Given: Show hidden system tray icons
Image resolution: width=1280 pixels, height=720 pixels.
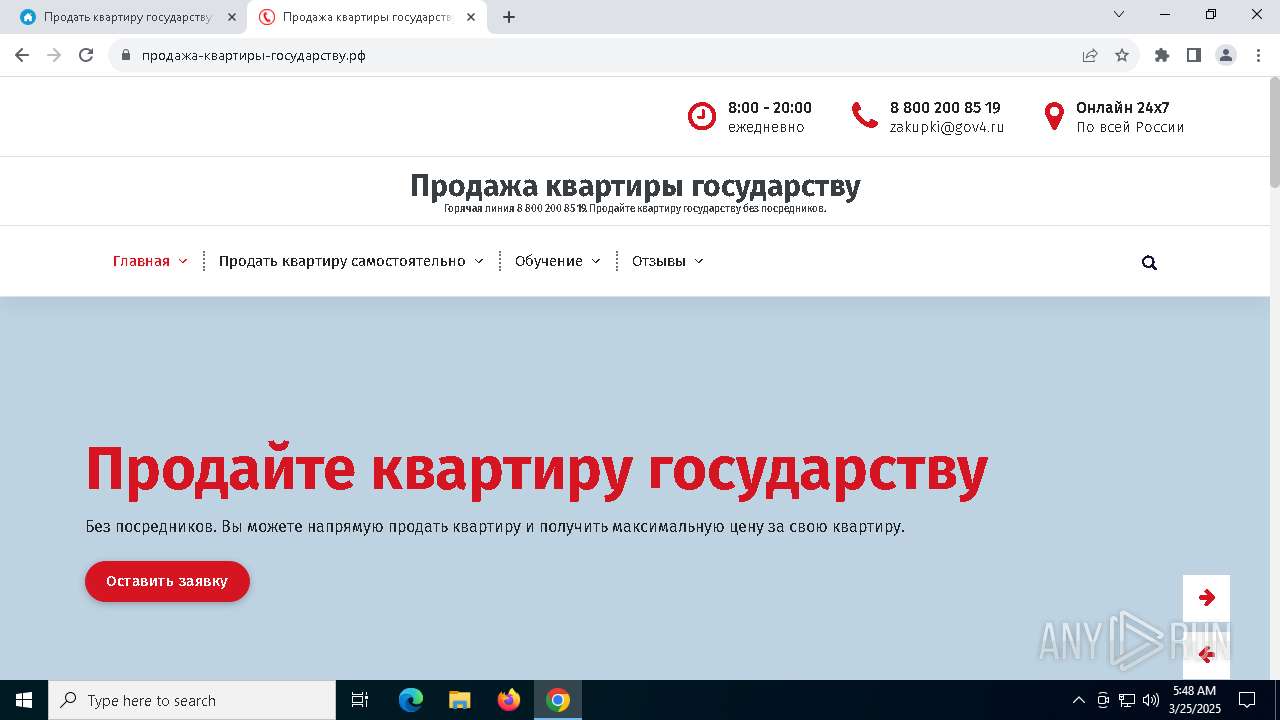Looking at the screenshot, I should point(1078,700).
